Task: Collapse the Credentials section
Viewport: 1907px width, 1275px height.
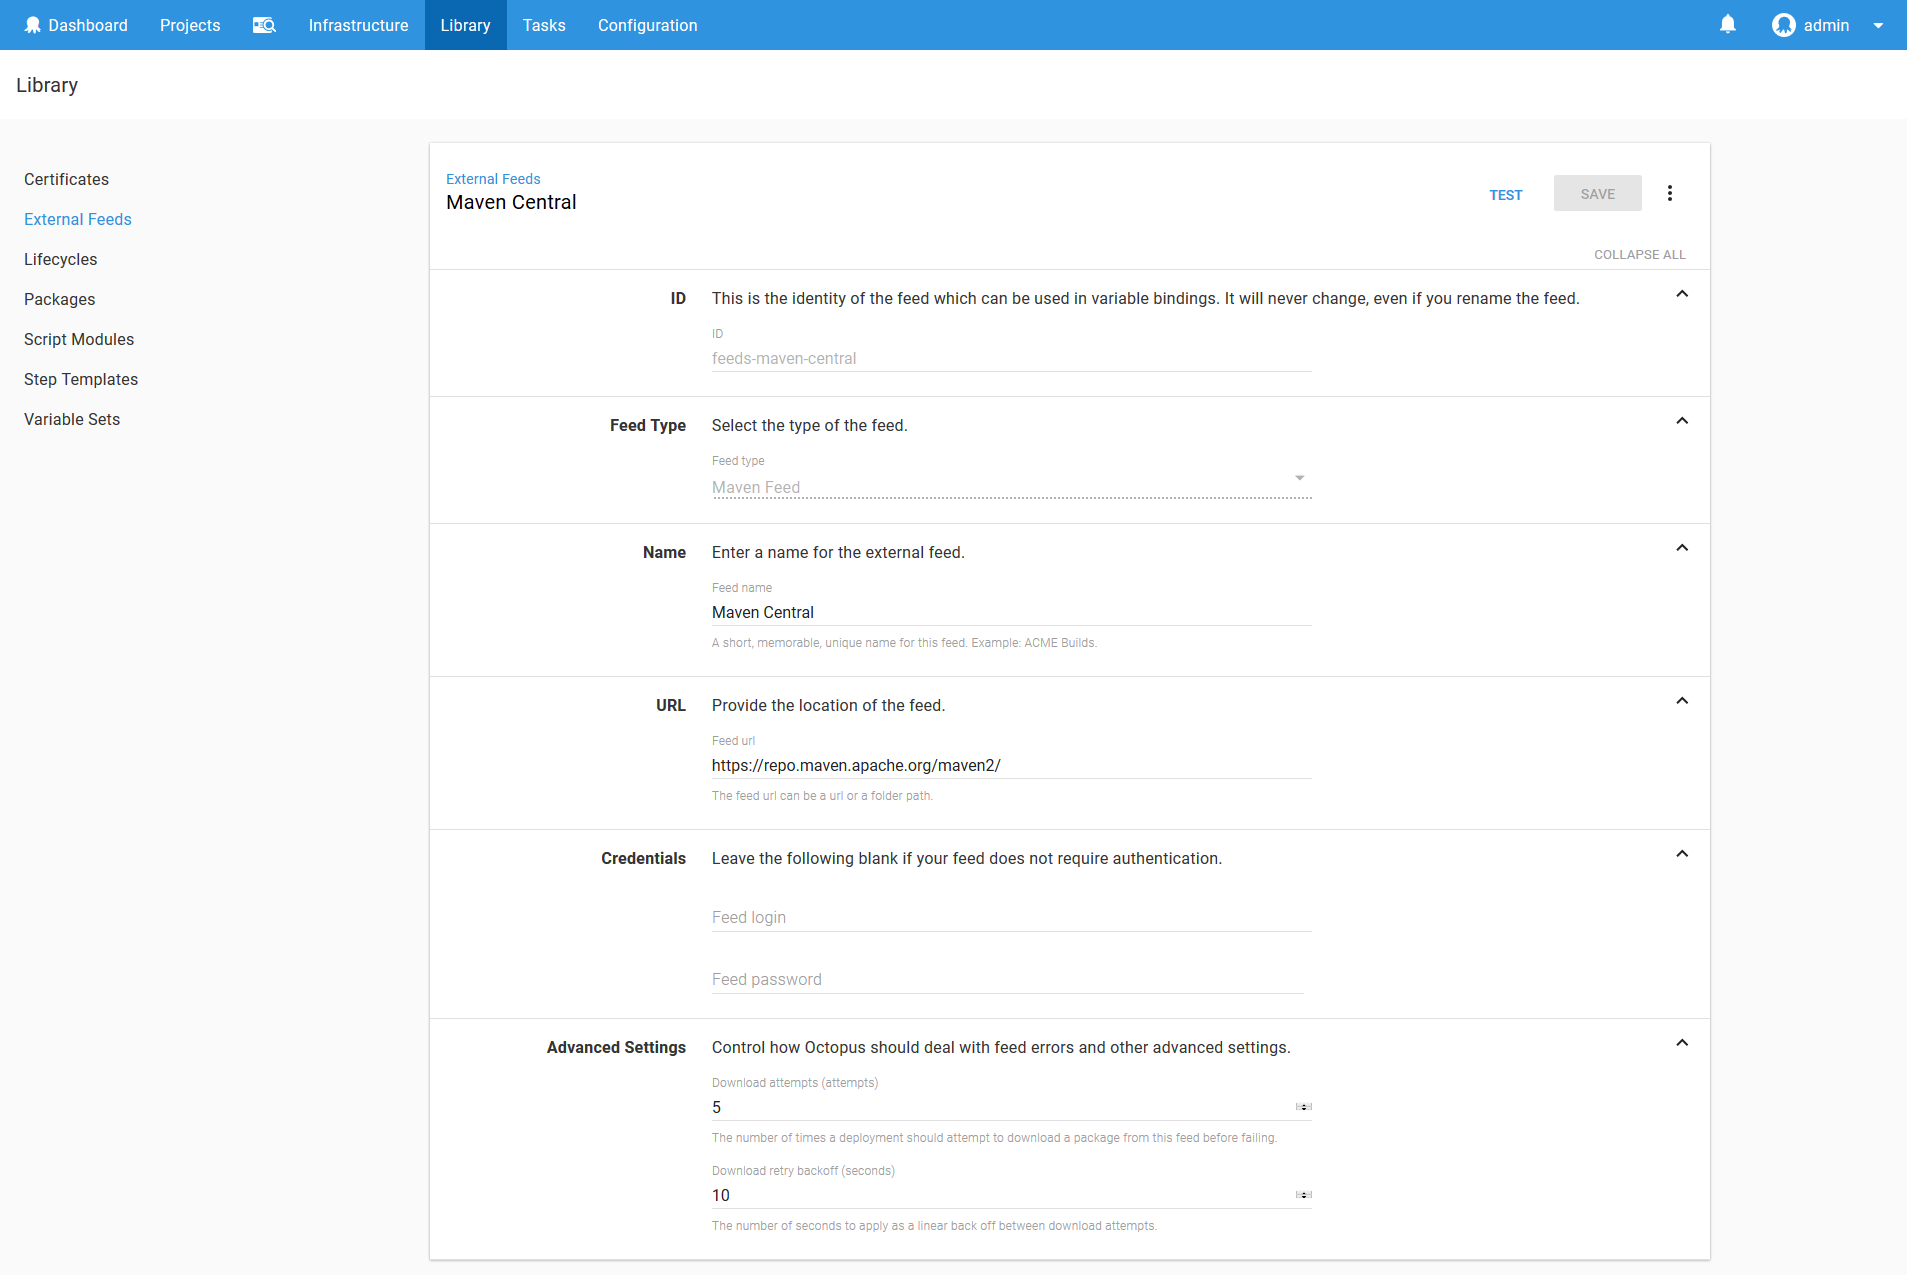Action: [1681, 853]
